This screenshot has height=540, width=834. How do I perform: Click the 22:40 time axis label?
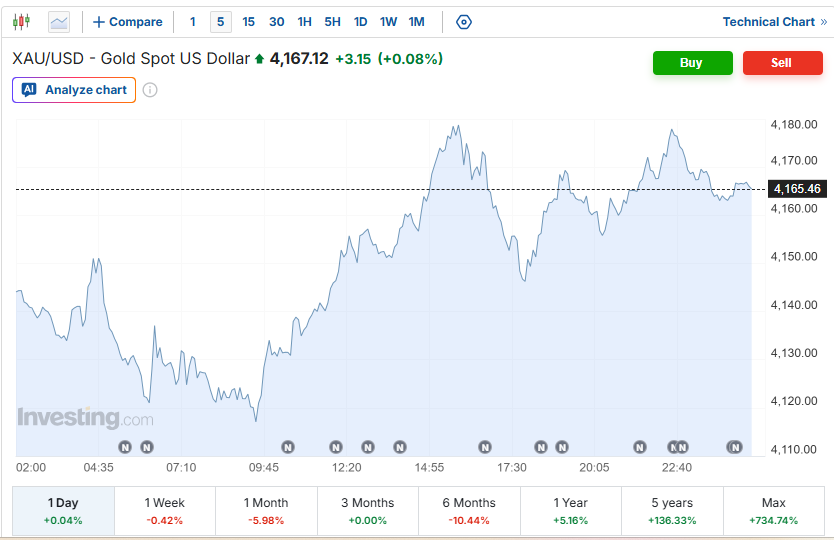tap(677, 468)
